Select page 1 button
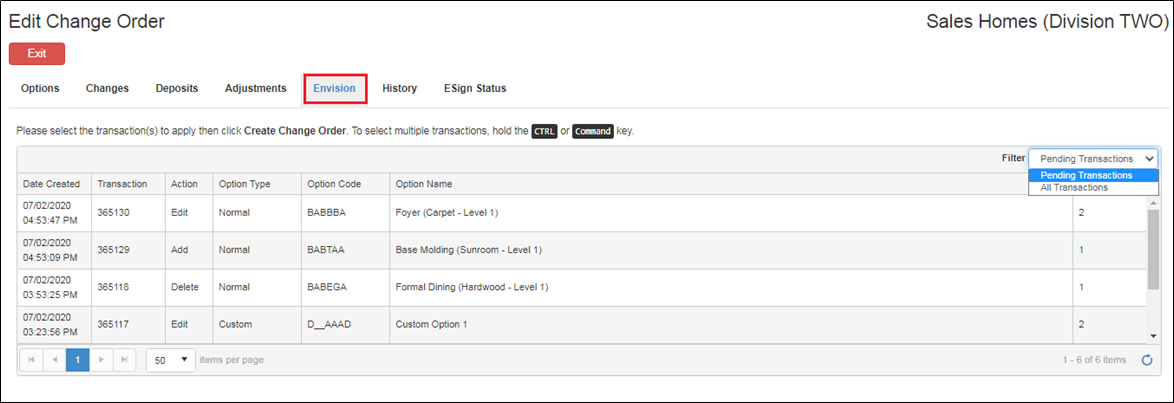 click(77, 360)
